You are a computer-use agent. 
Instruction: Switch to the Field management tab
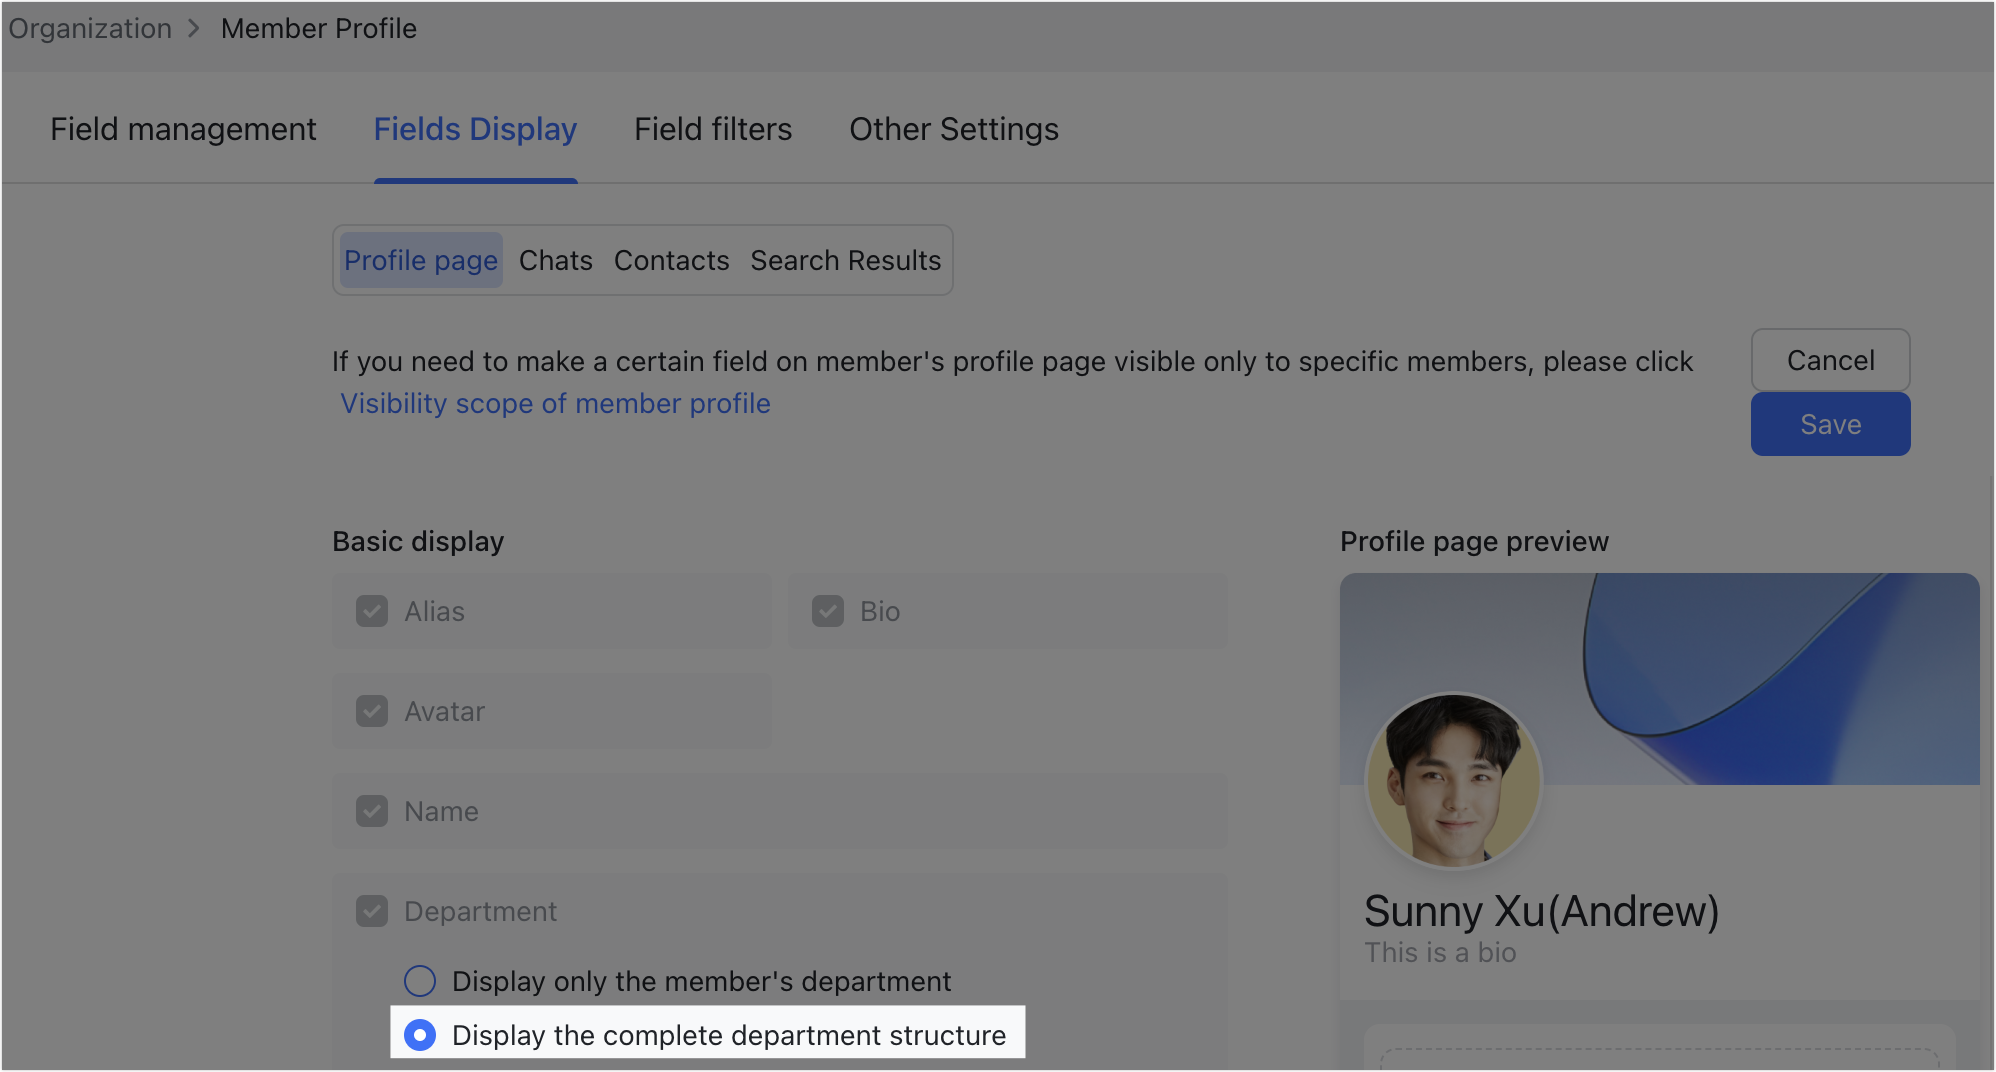[183, 128]
